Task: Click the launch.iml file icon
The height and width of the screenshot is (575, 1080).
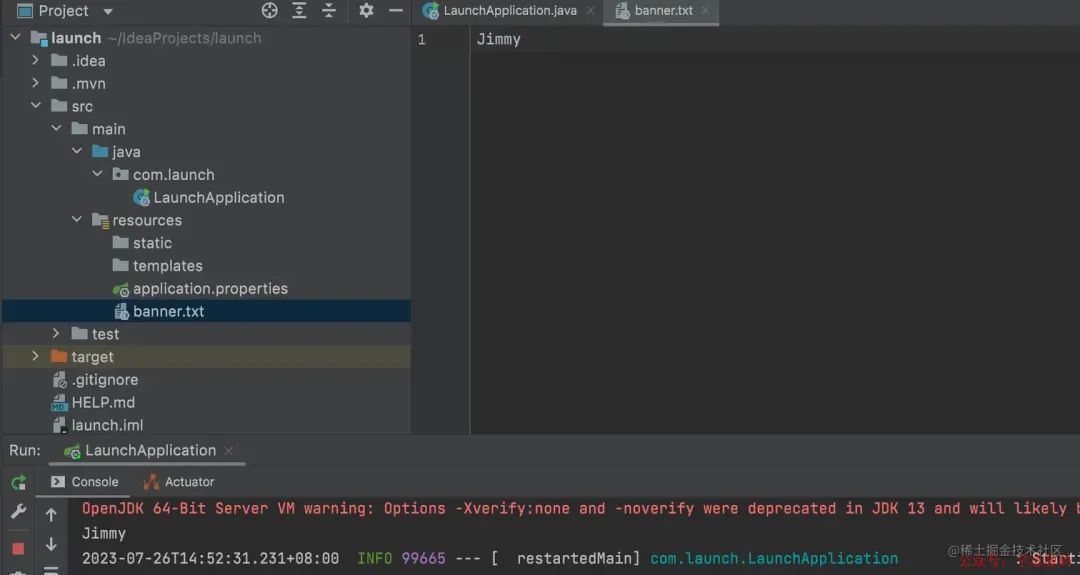Action: click(60, 426)
